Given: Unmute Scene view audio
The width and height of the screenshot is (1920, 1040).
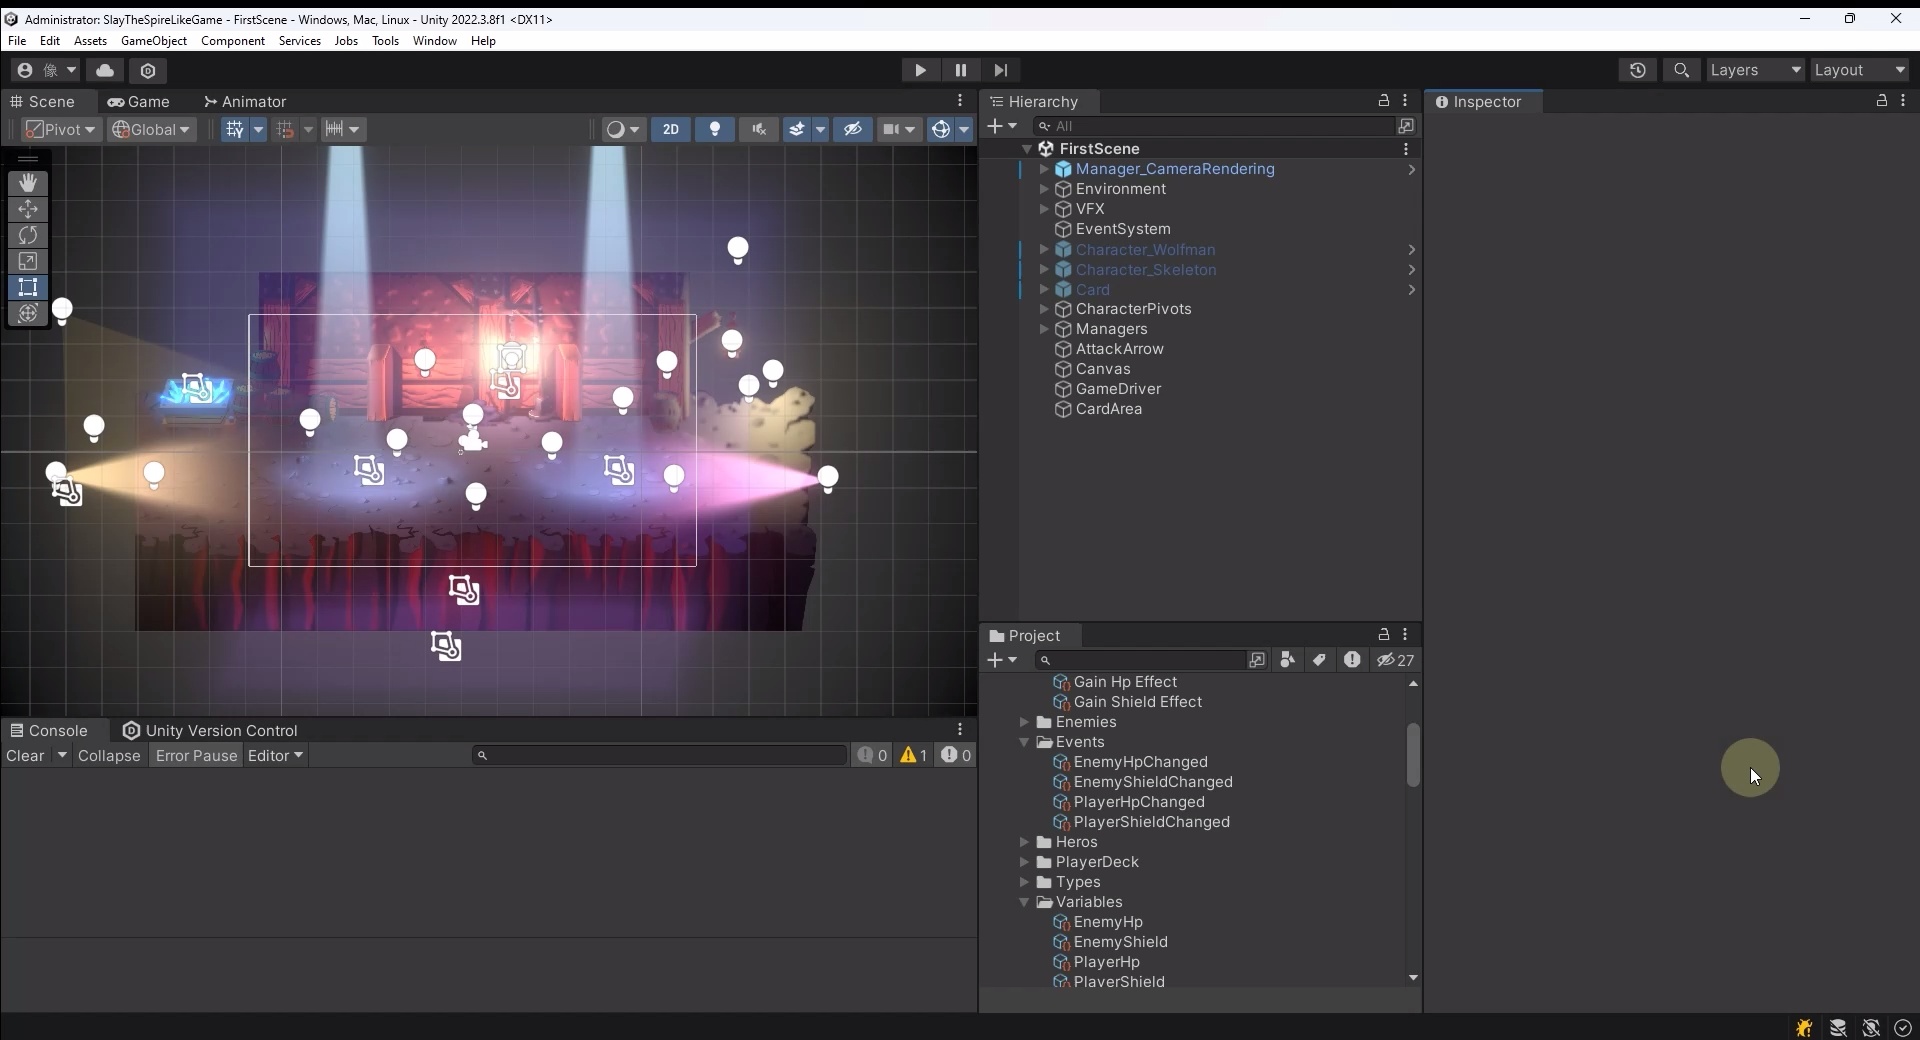Looking at the screenshot, I should click(760, 130).
